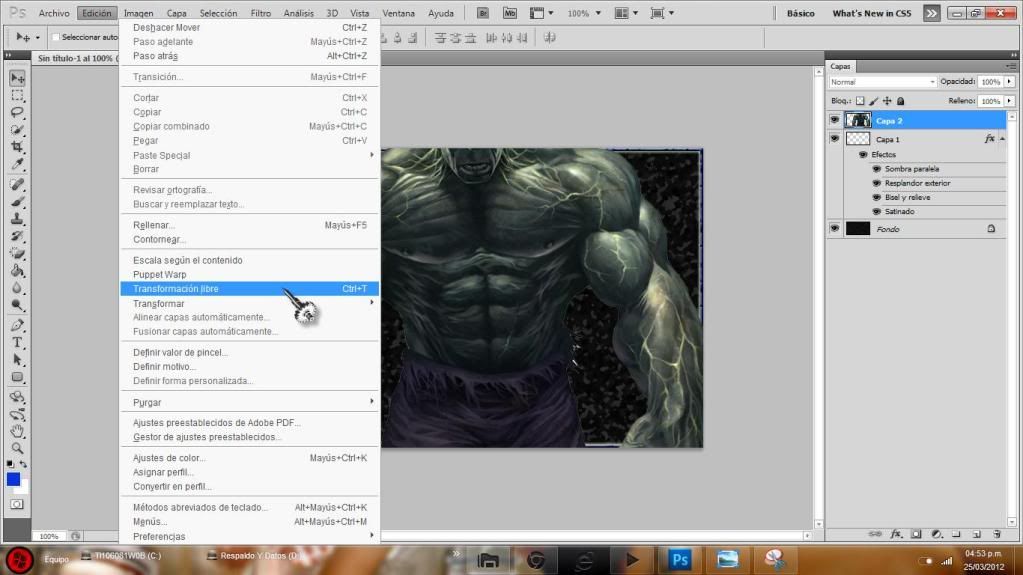Select the Pen tool
1023x575 pixels.
pos(18,325)
